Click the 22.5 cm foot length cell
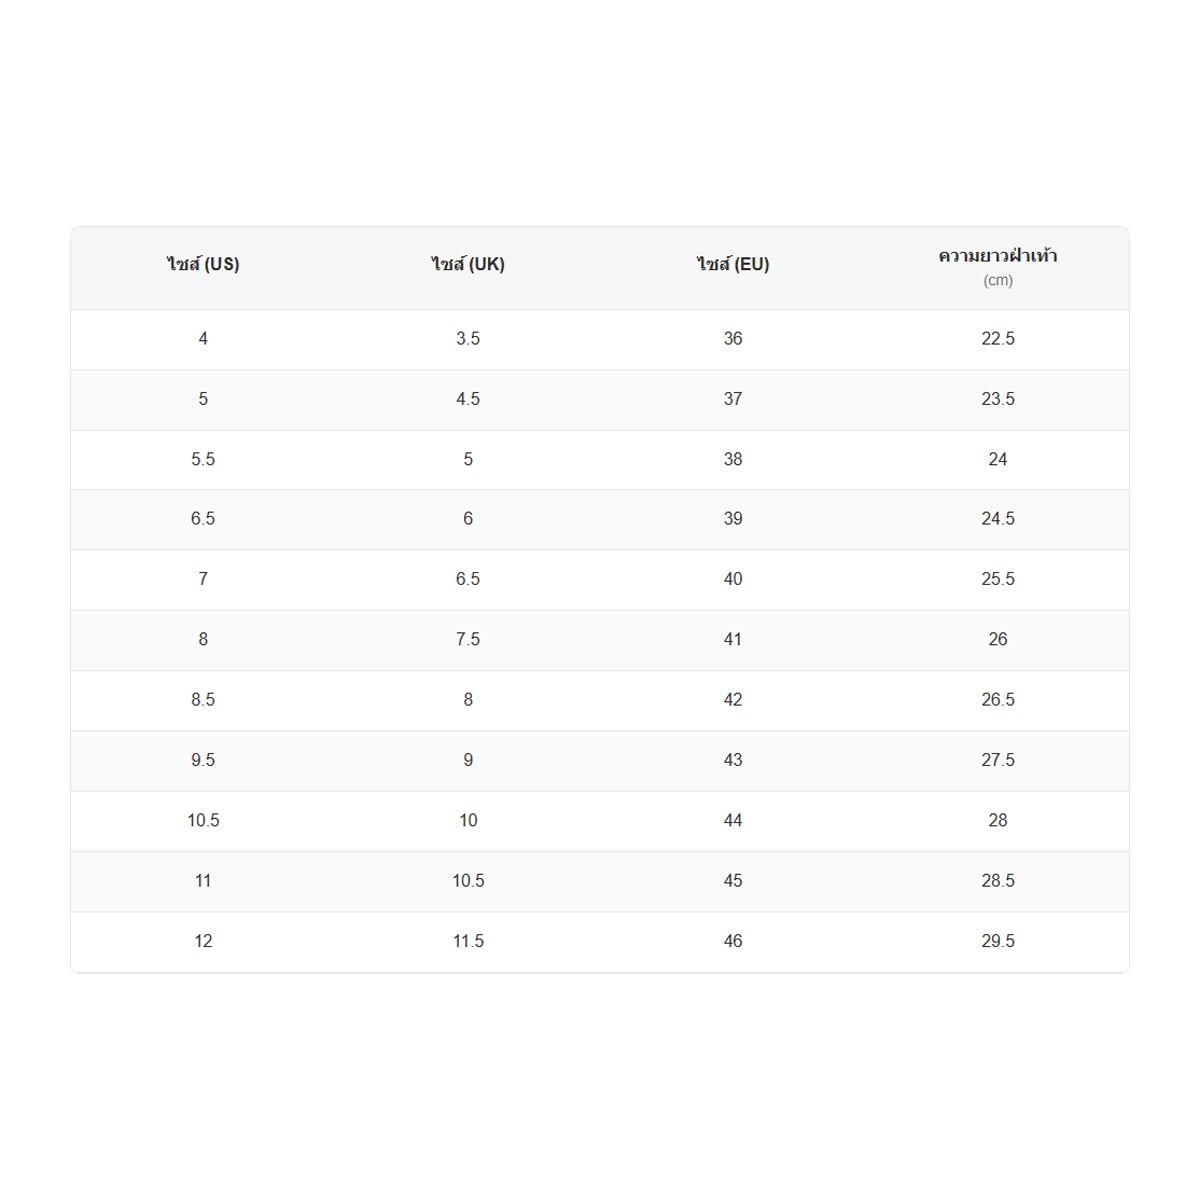Screen dimensions: 1200x1200 coord(998,339)
